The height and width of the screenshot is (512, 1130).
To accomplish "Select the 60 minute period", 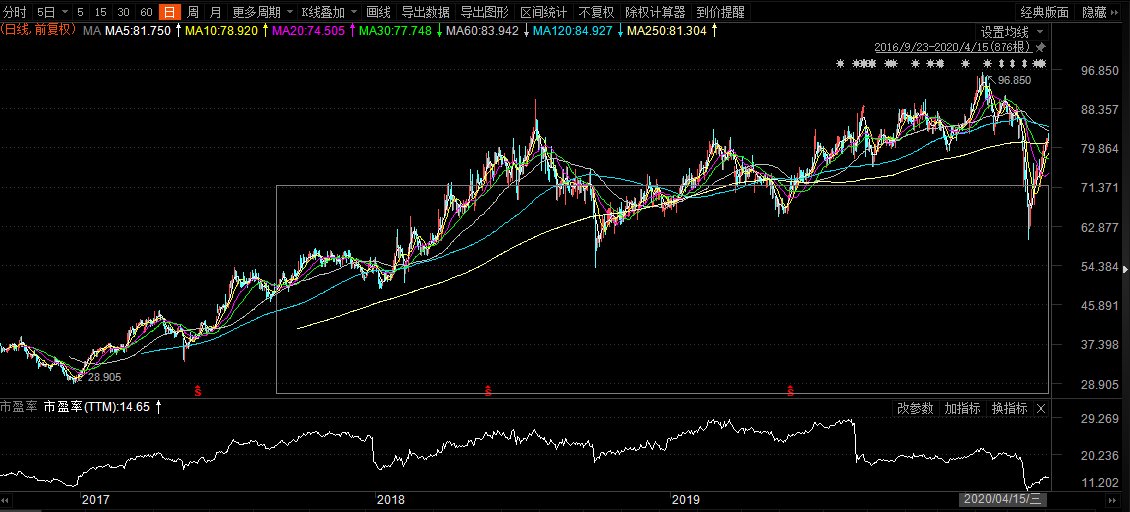I will coord(146,13).
